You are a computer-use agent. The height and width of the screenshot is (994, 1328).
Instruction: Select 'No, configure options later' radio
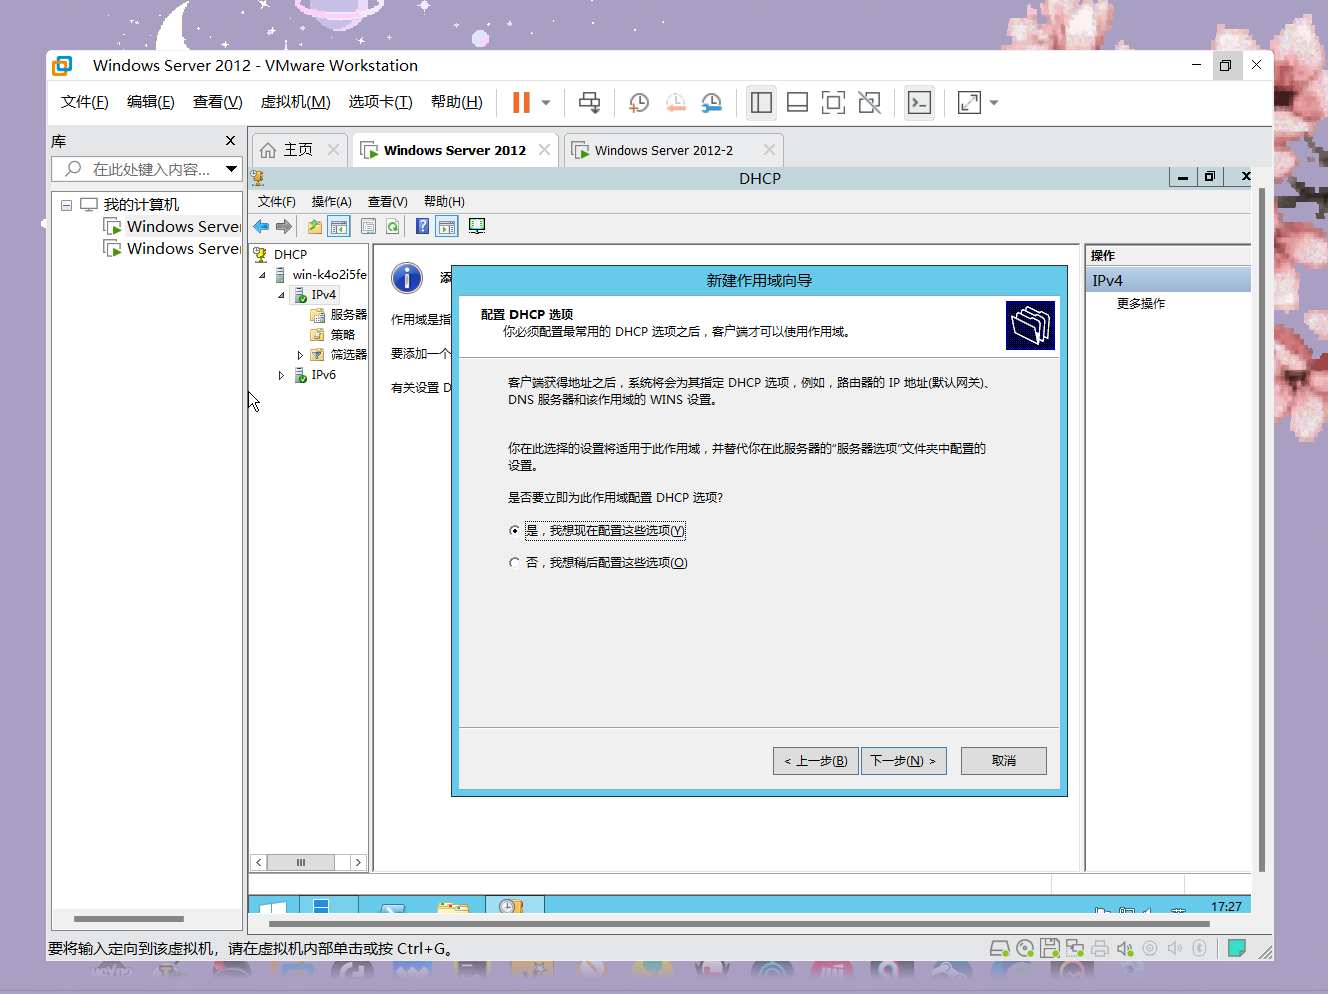click(514, 563)
